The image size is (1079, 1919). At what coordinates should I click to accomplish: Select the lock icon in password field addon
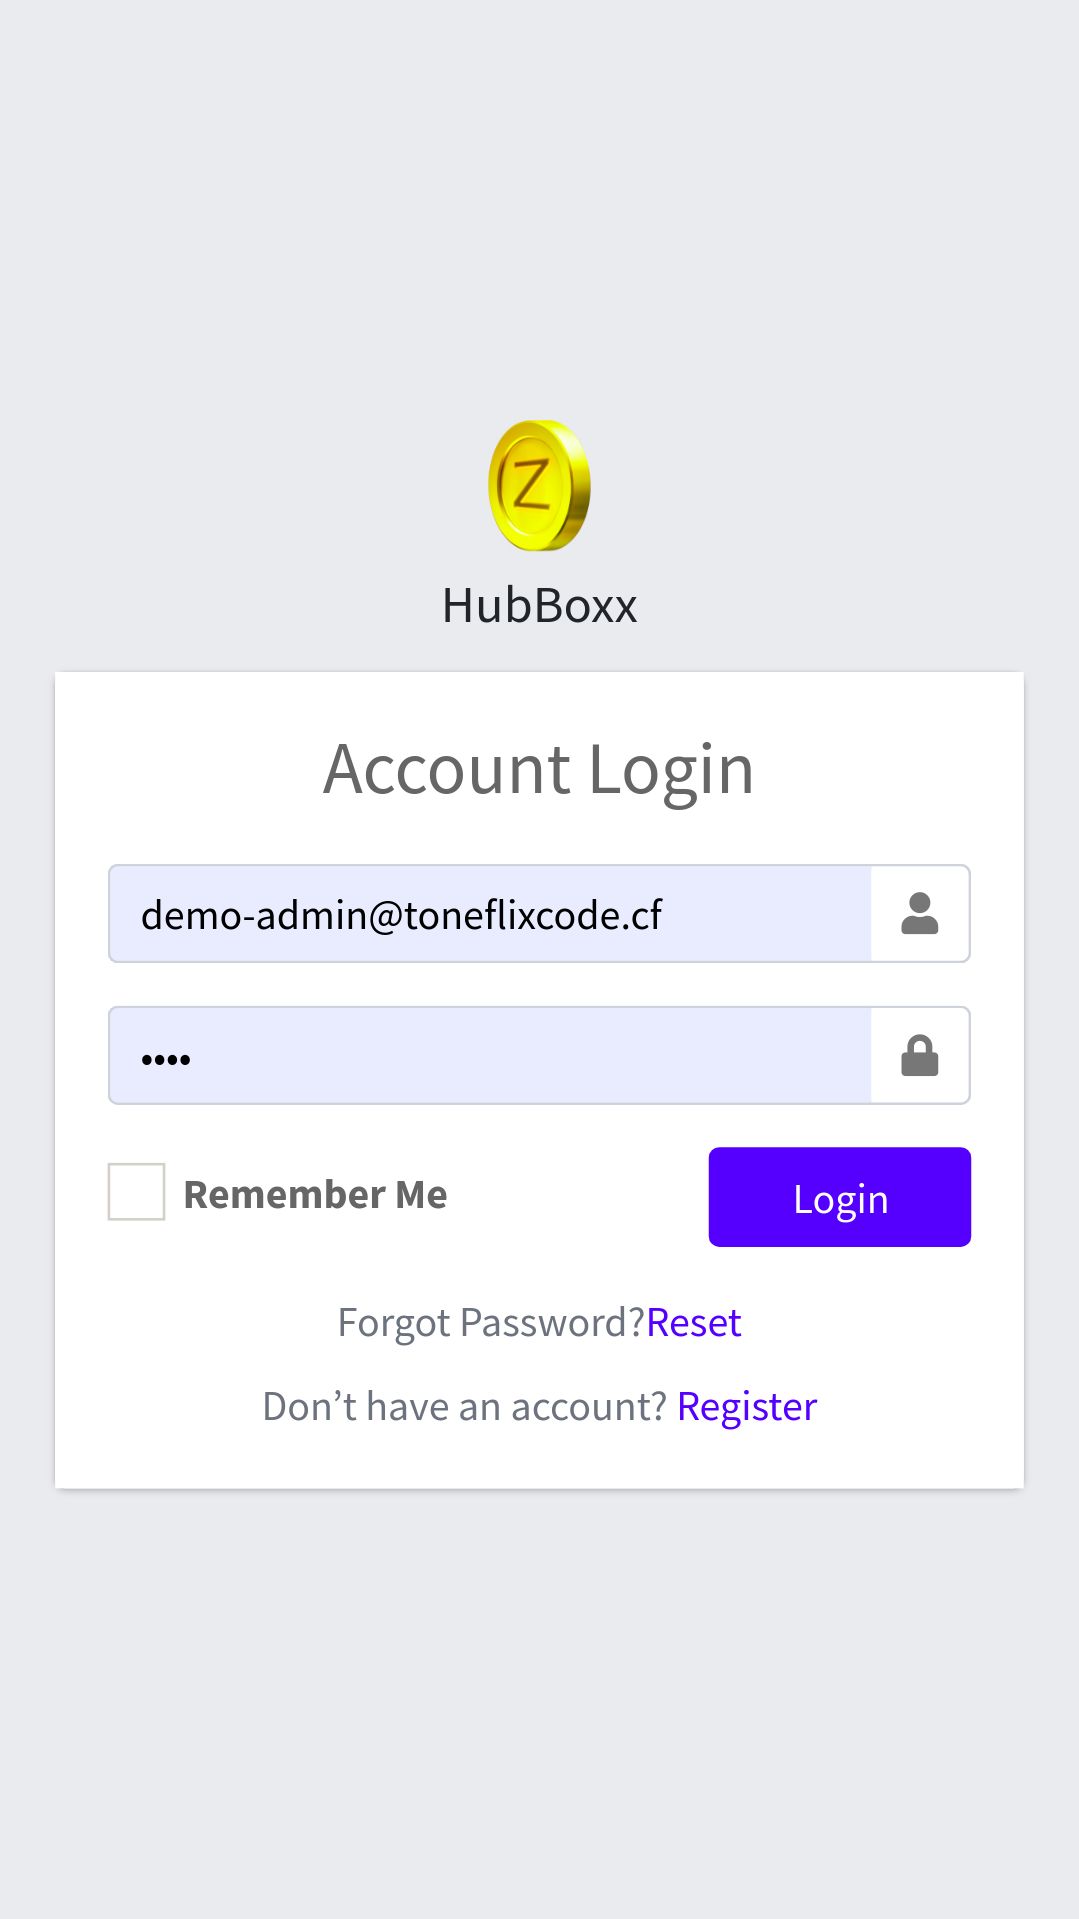pyautogui.click(x=919, y=1056)
